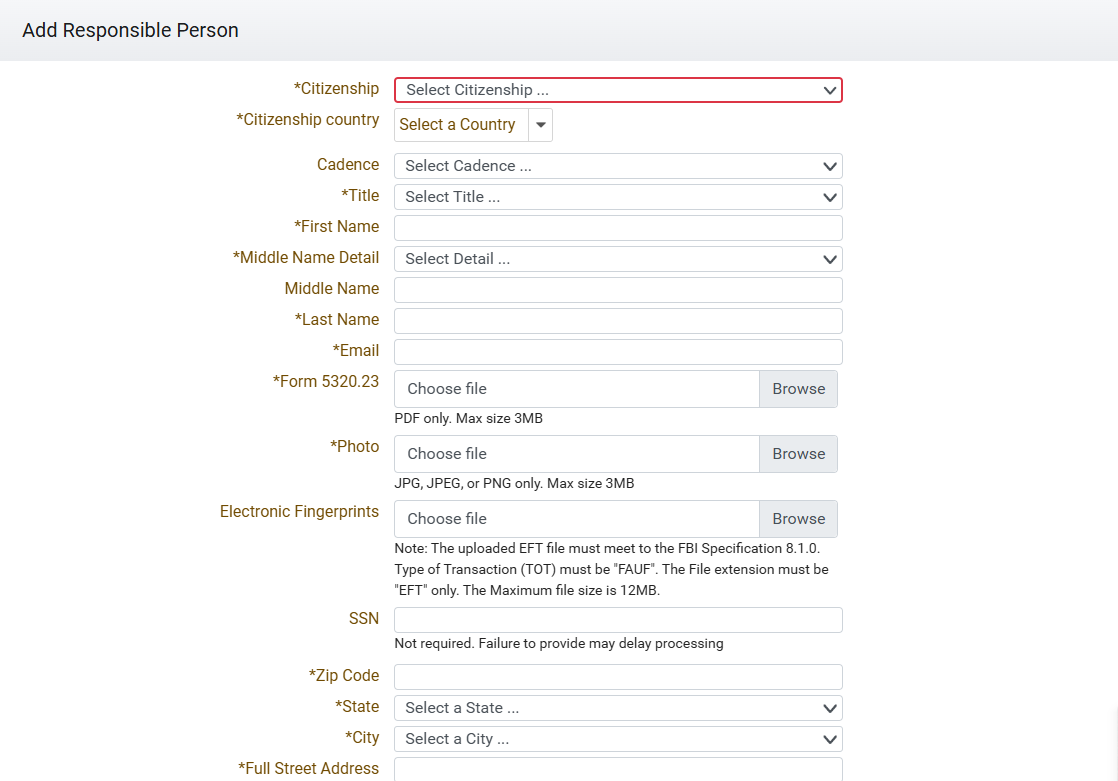
Task: Click the Full Street Address field
Action: tap(618, 769)
